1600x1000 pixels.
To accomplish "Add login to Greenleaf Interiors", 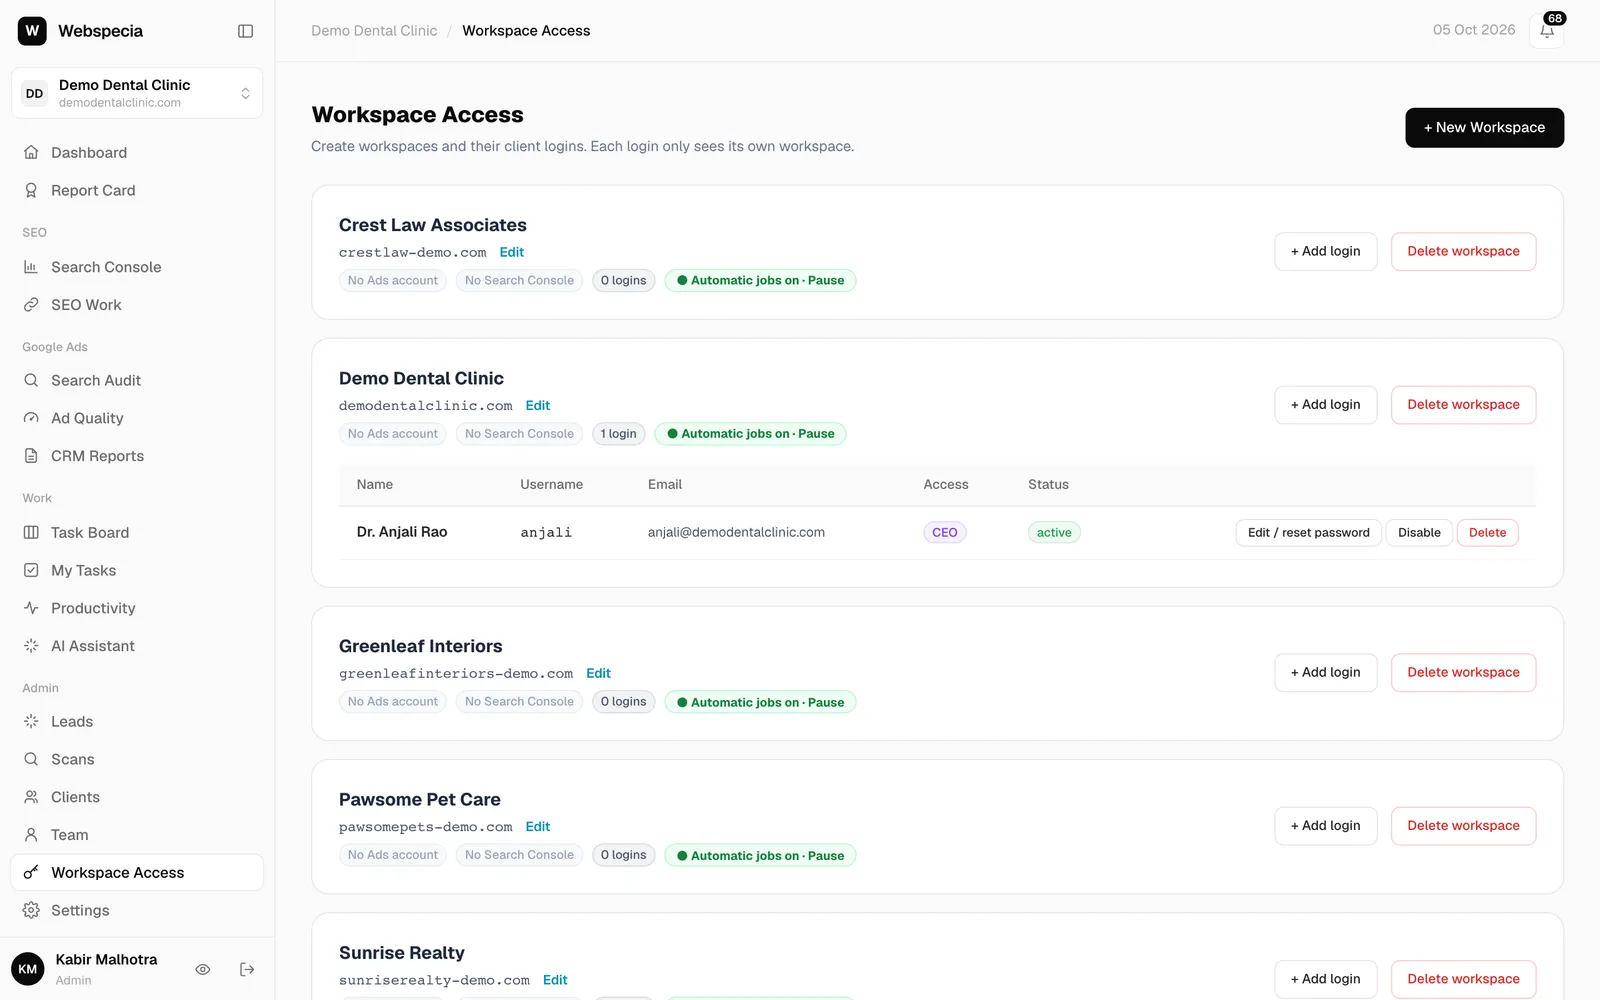I will tap(1325, 673).
